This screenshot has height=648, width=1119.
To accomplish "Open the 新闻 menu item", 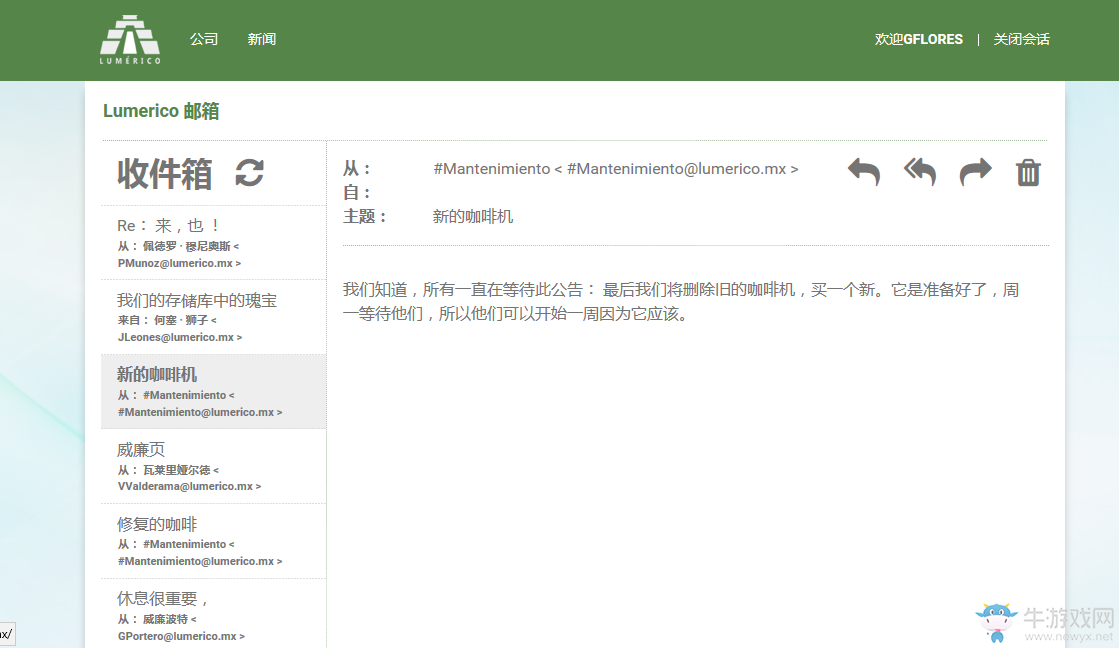I will [262, 39].
